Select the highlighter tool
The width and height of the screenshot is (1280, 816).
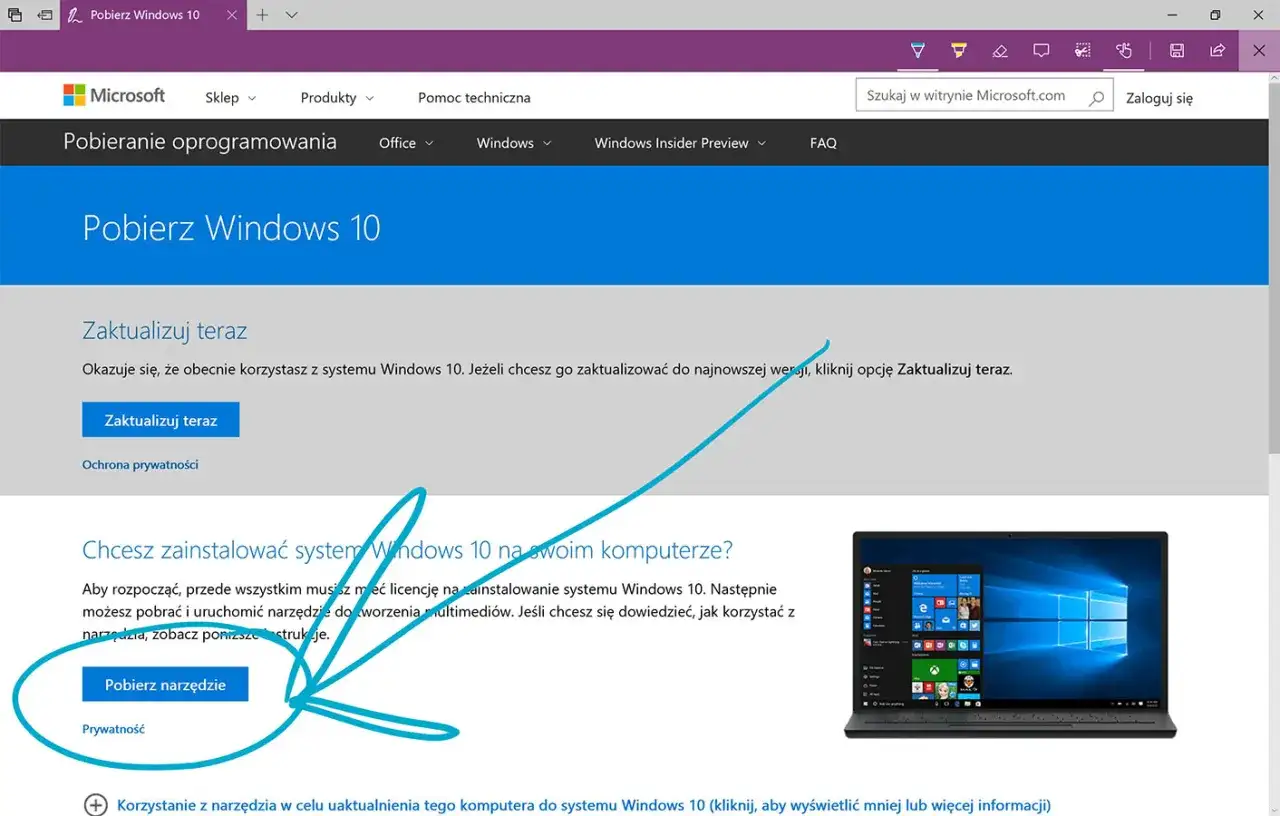point(959,50)
